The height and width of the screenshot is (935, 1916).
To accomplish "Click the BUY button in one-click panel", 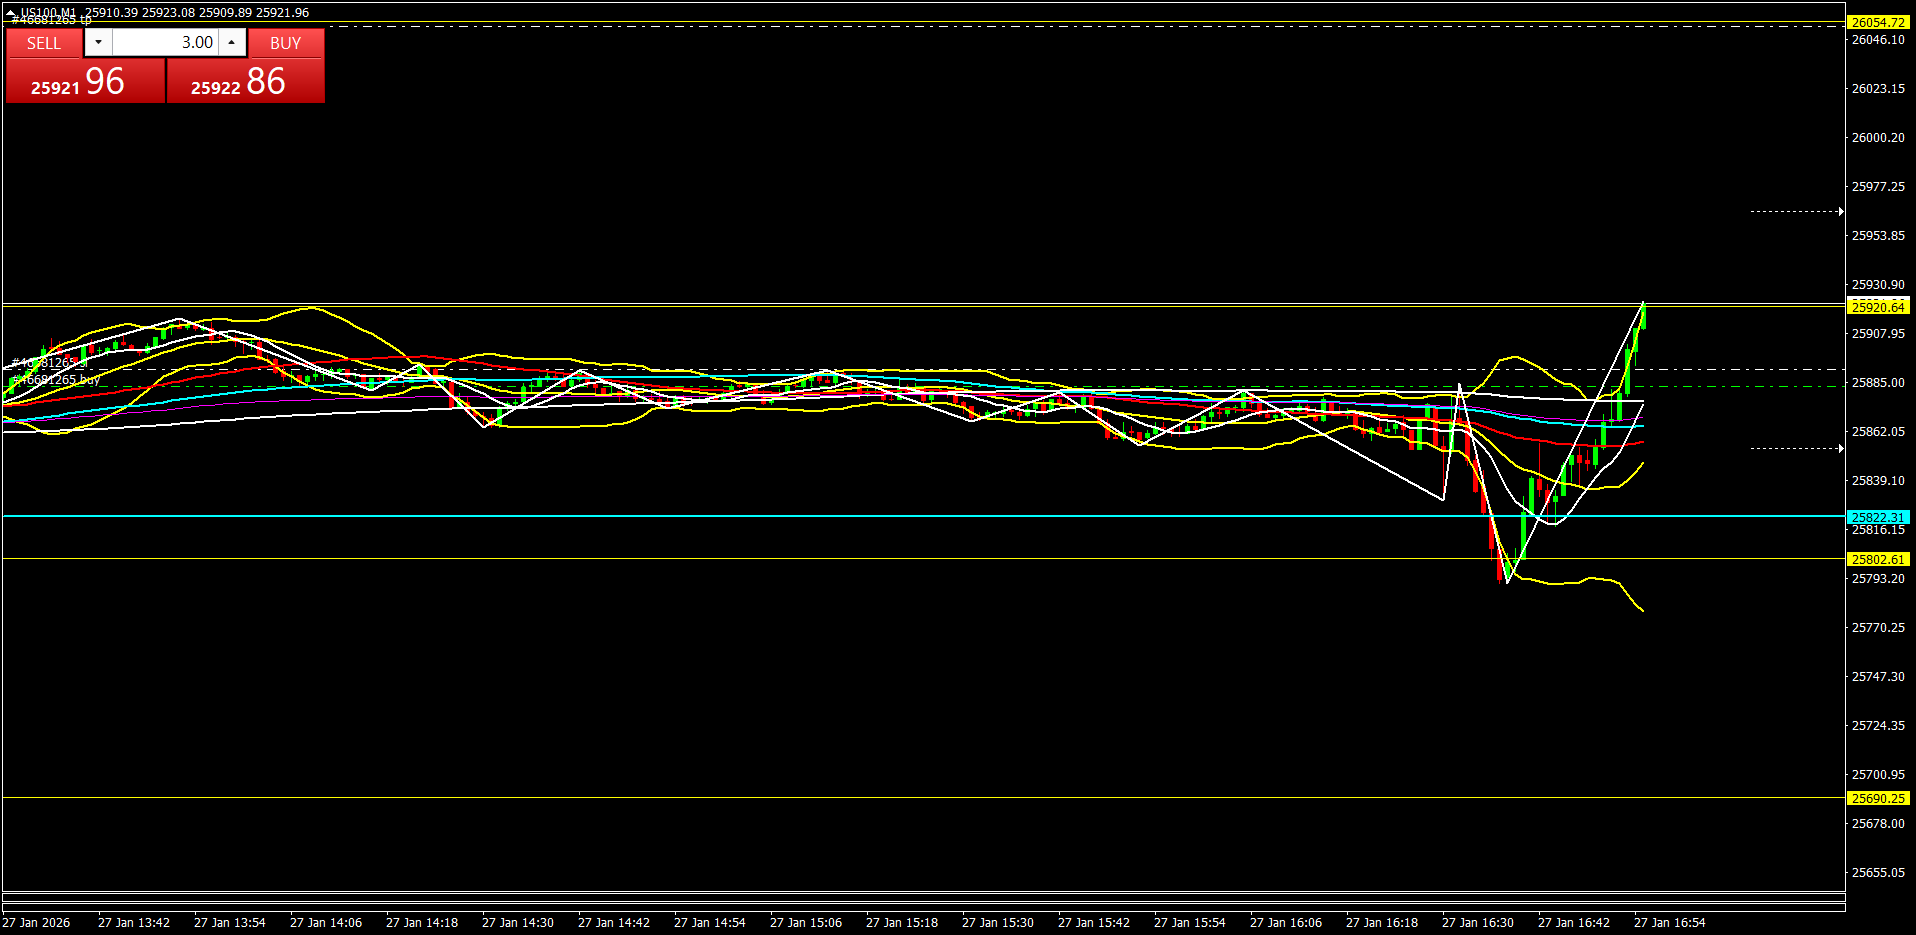I will click(286, 43).
